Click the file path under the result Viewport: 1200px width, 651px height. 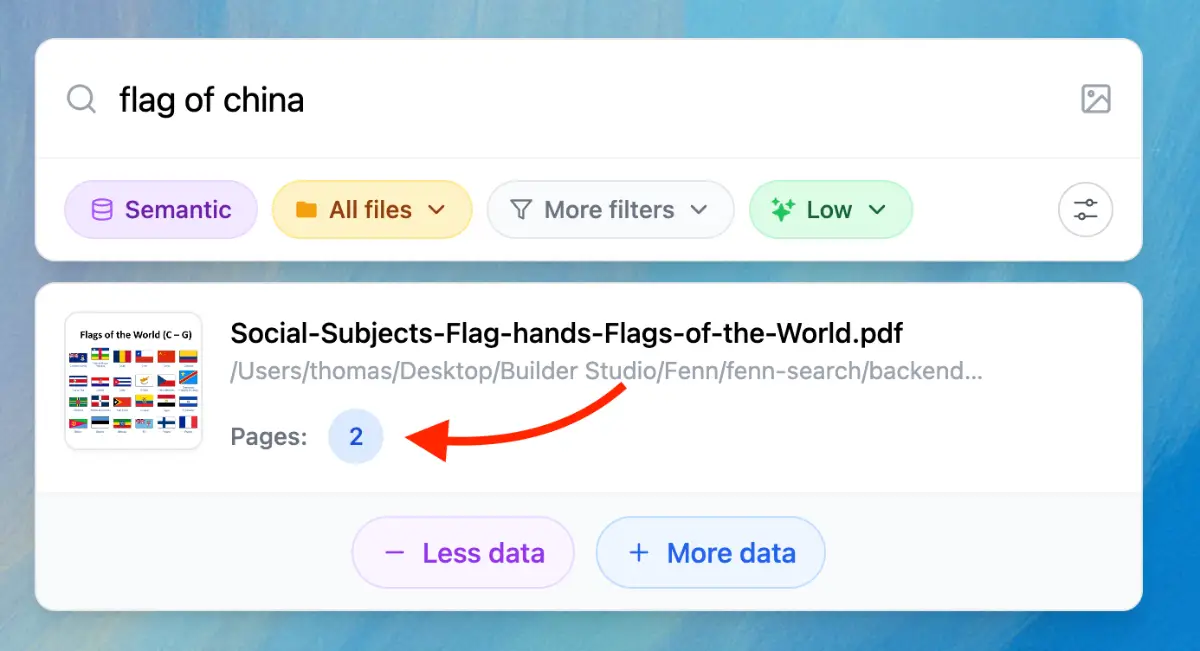pos(606,373)
